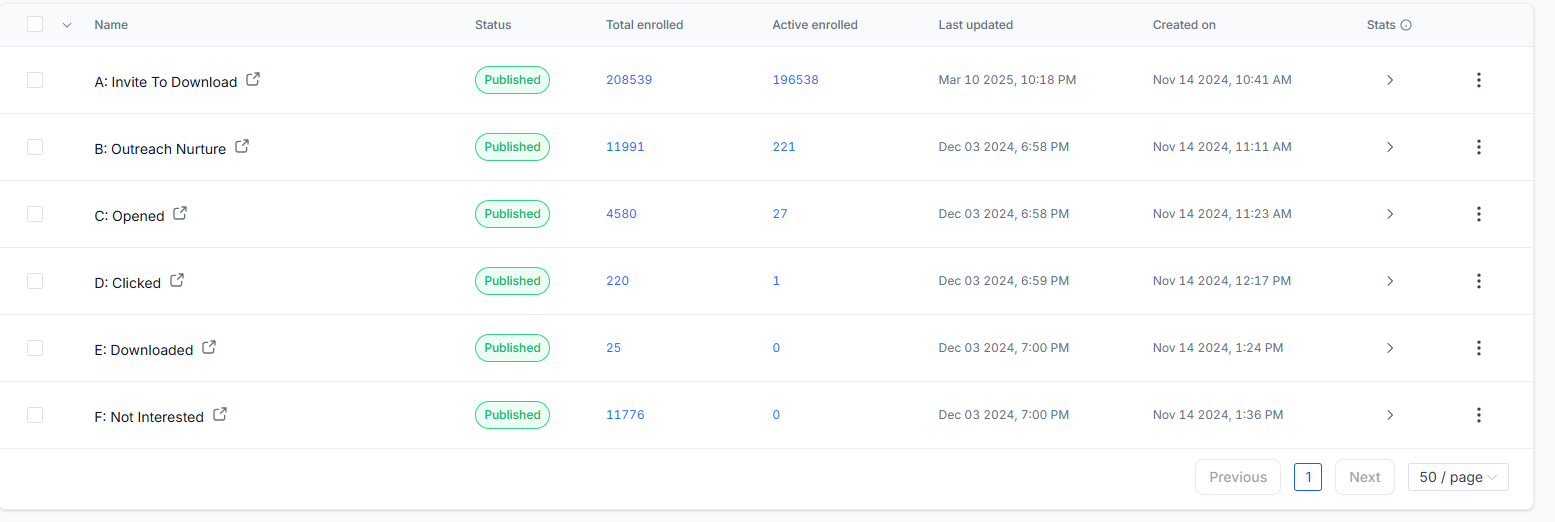Open the bulk selection dropdown chevron in header
Screen dimensions: 1555x522
click(67, 25)
